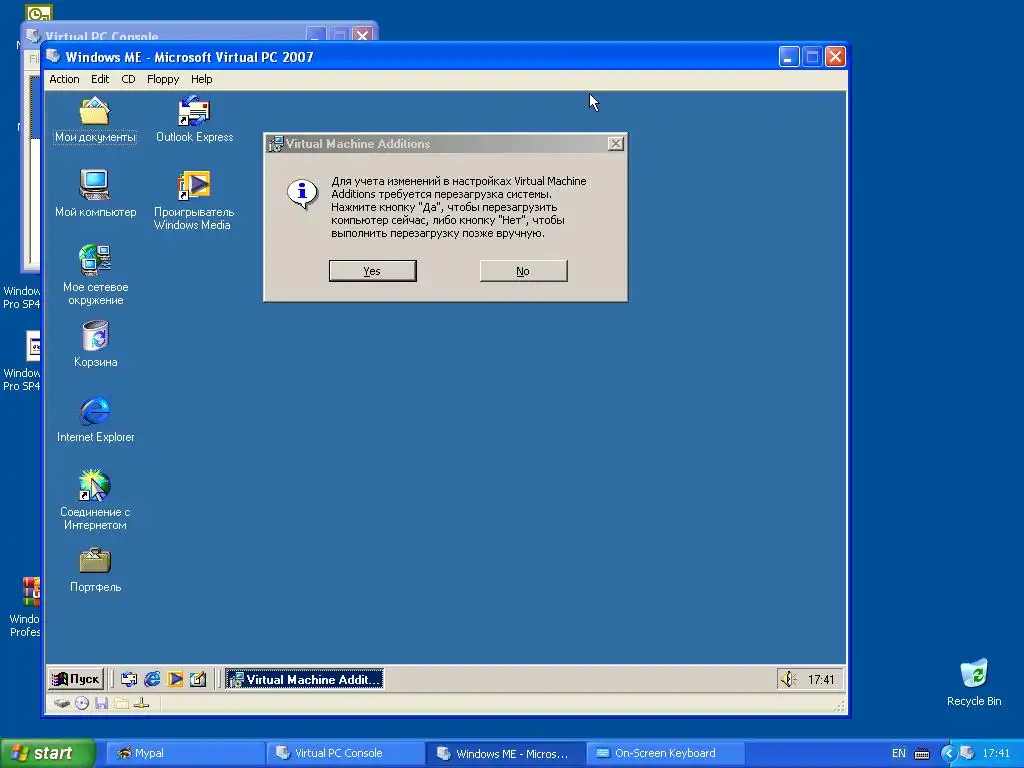The height and width of the screenshot is (768, 1024).
Task: Click Virtual Machine Additions taskbar button
Action: click(304, 679)
